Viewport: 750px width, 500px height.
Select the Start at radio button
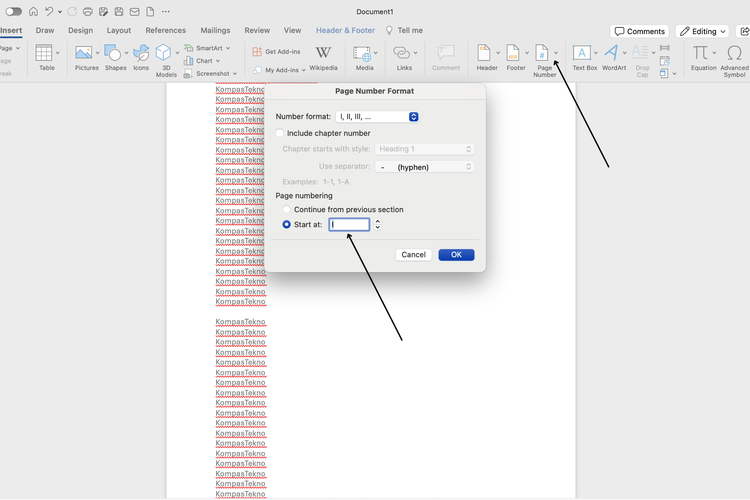(287, 224)
